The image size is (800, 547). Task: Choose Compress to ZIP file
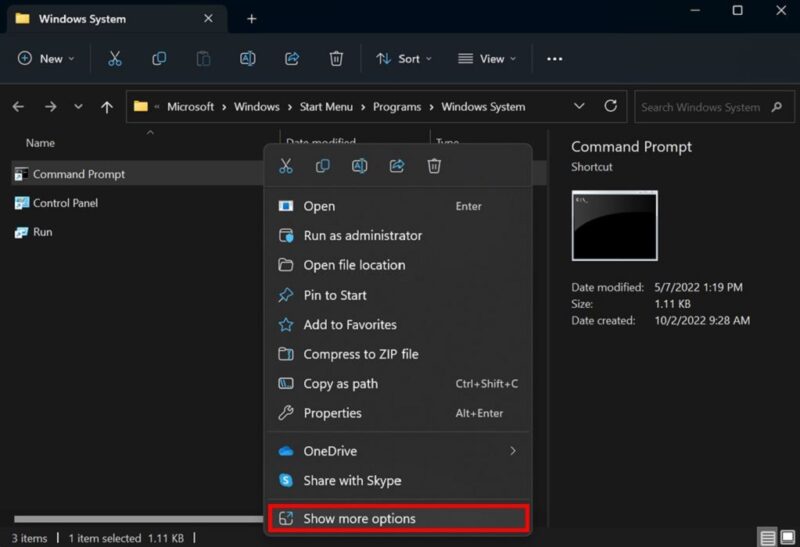coord(398,354)
